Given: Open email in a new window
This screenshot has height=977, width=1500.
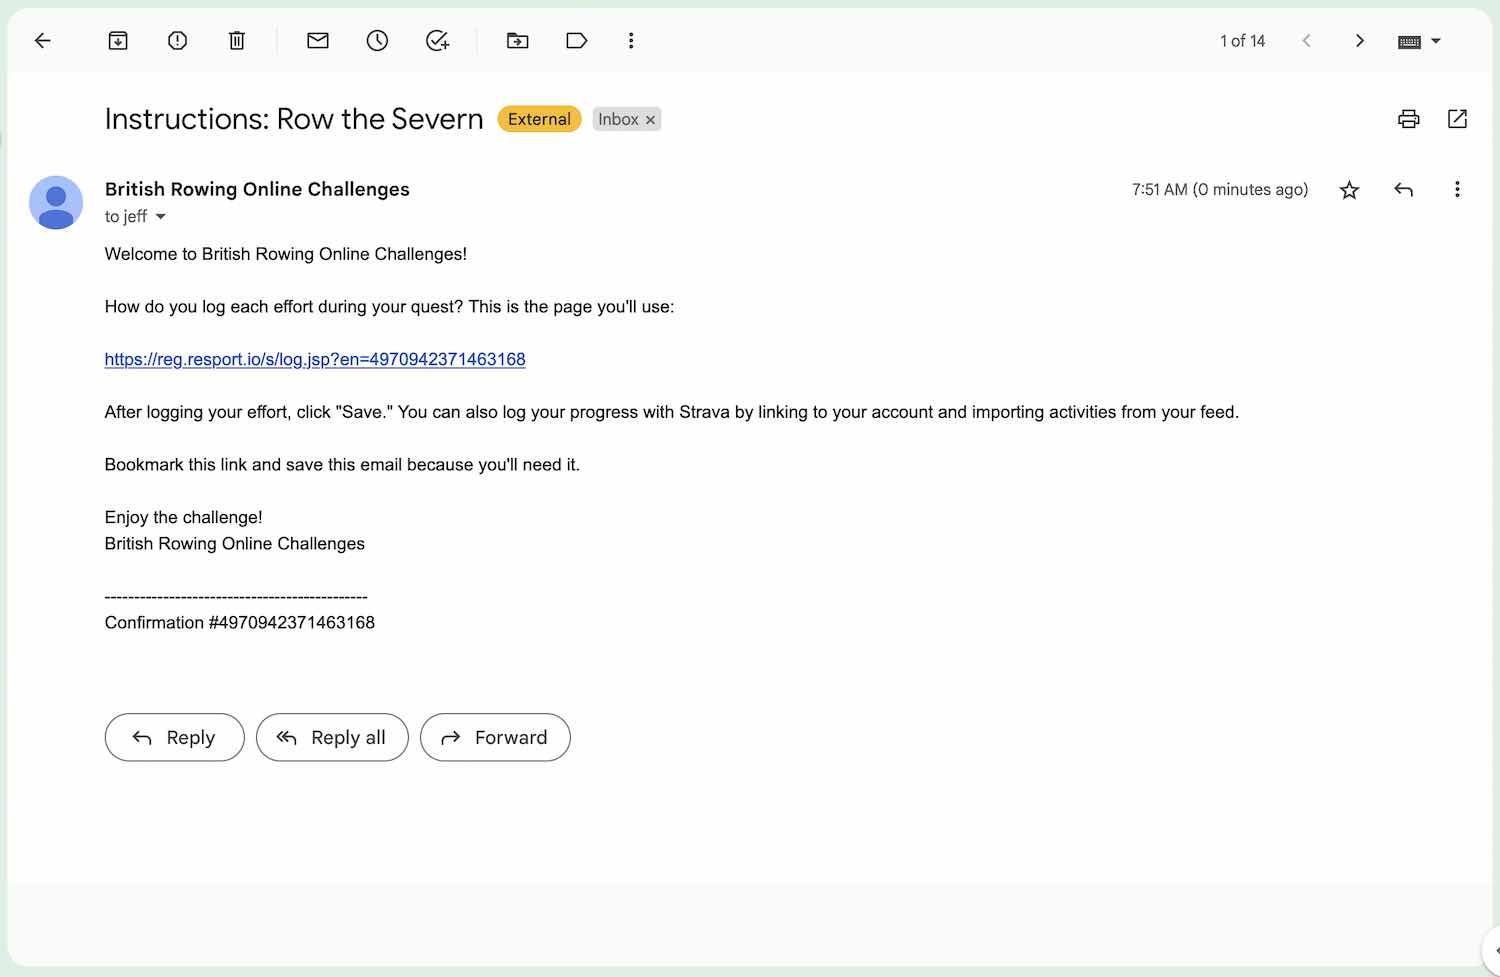Looking at the screenshot, I should pyautogui.click(x=1457, y=119).
